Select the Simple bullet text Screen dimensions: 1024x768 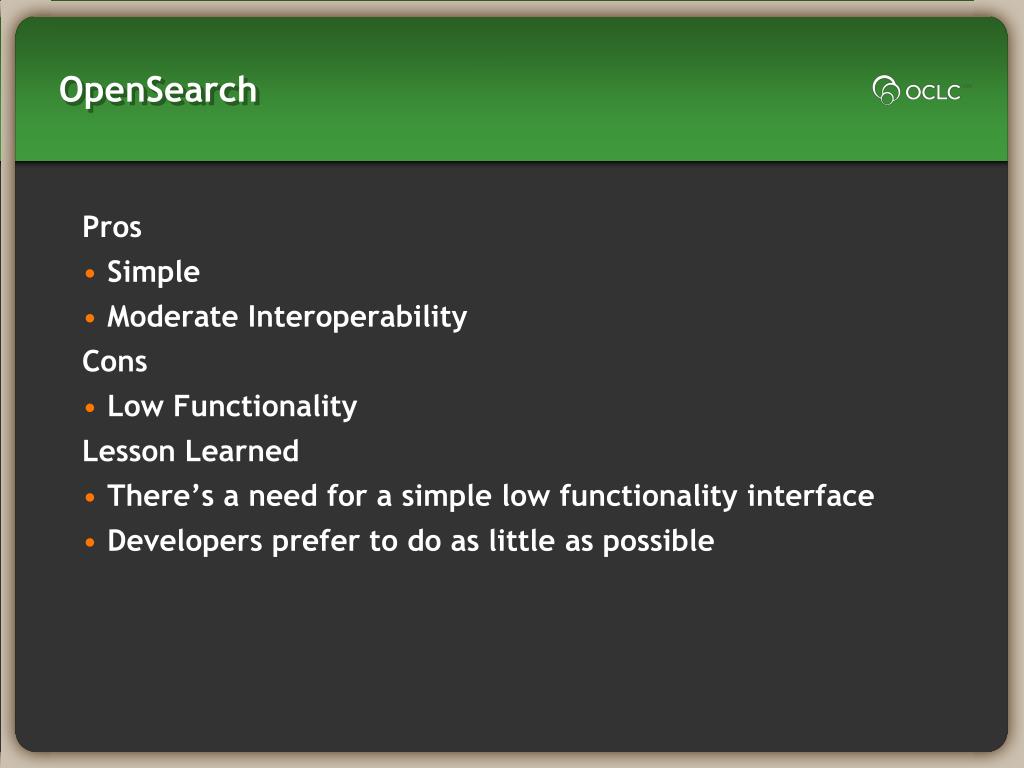(x=153, y=272)
